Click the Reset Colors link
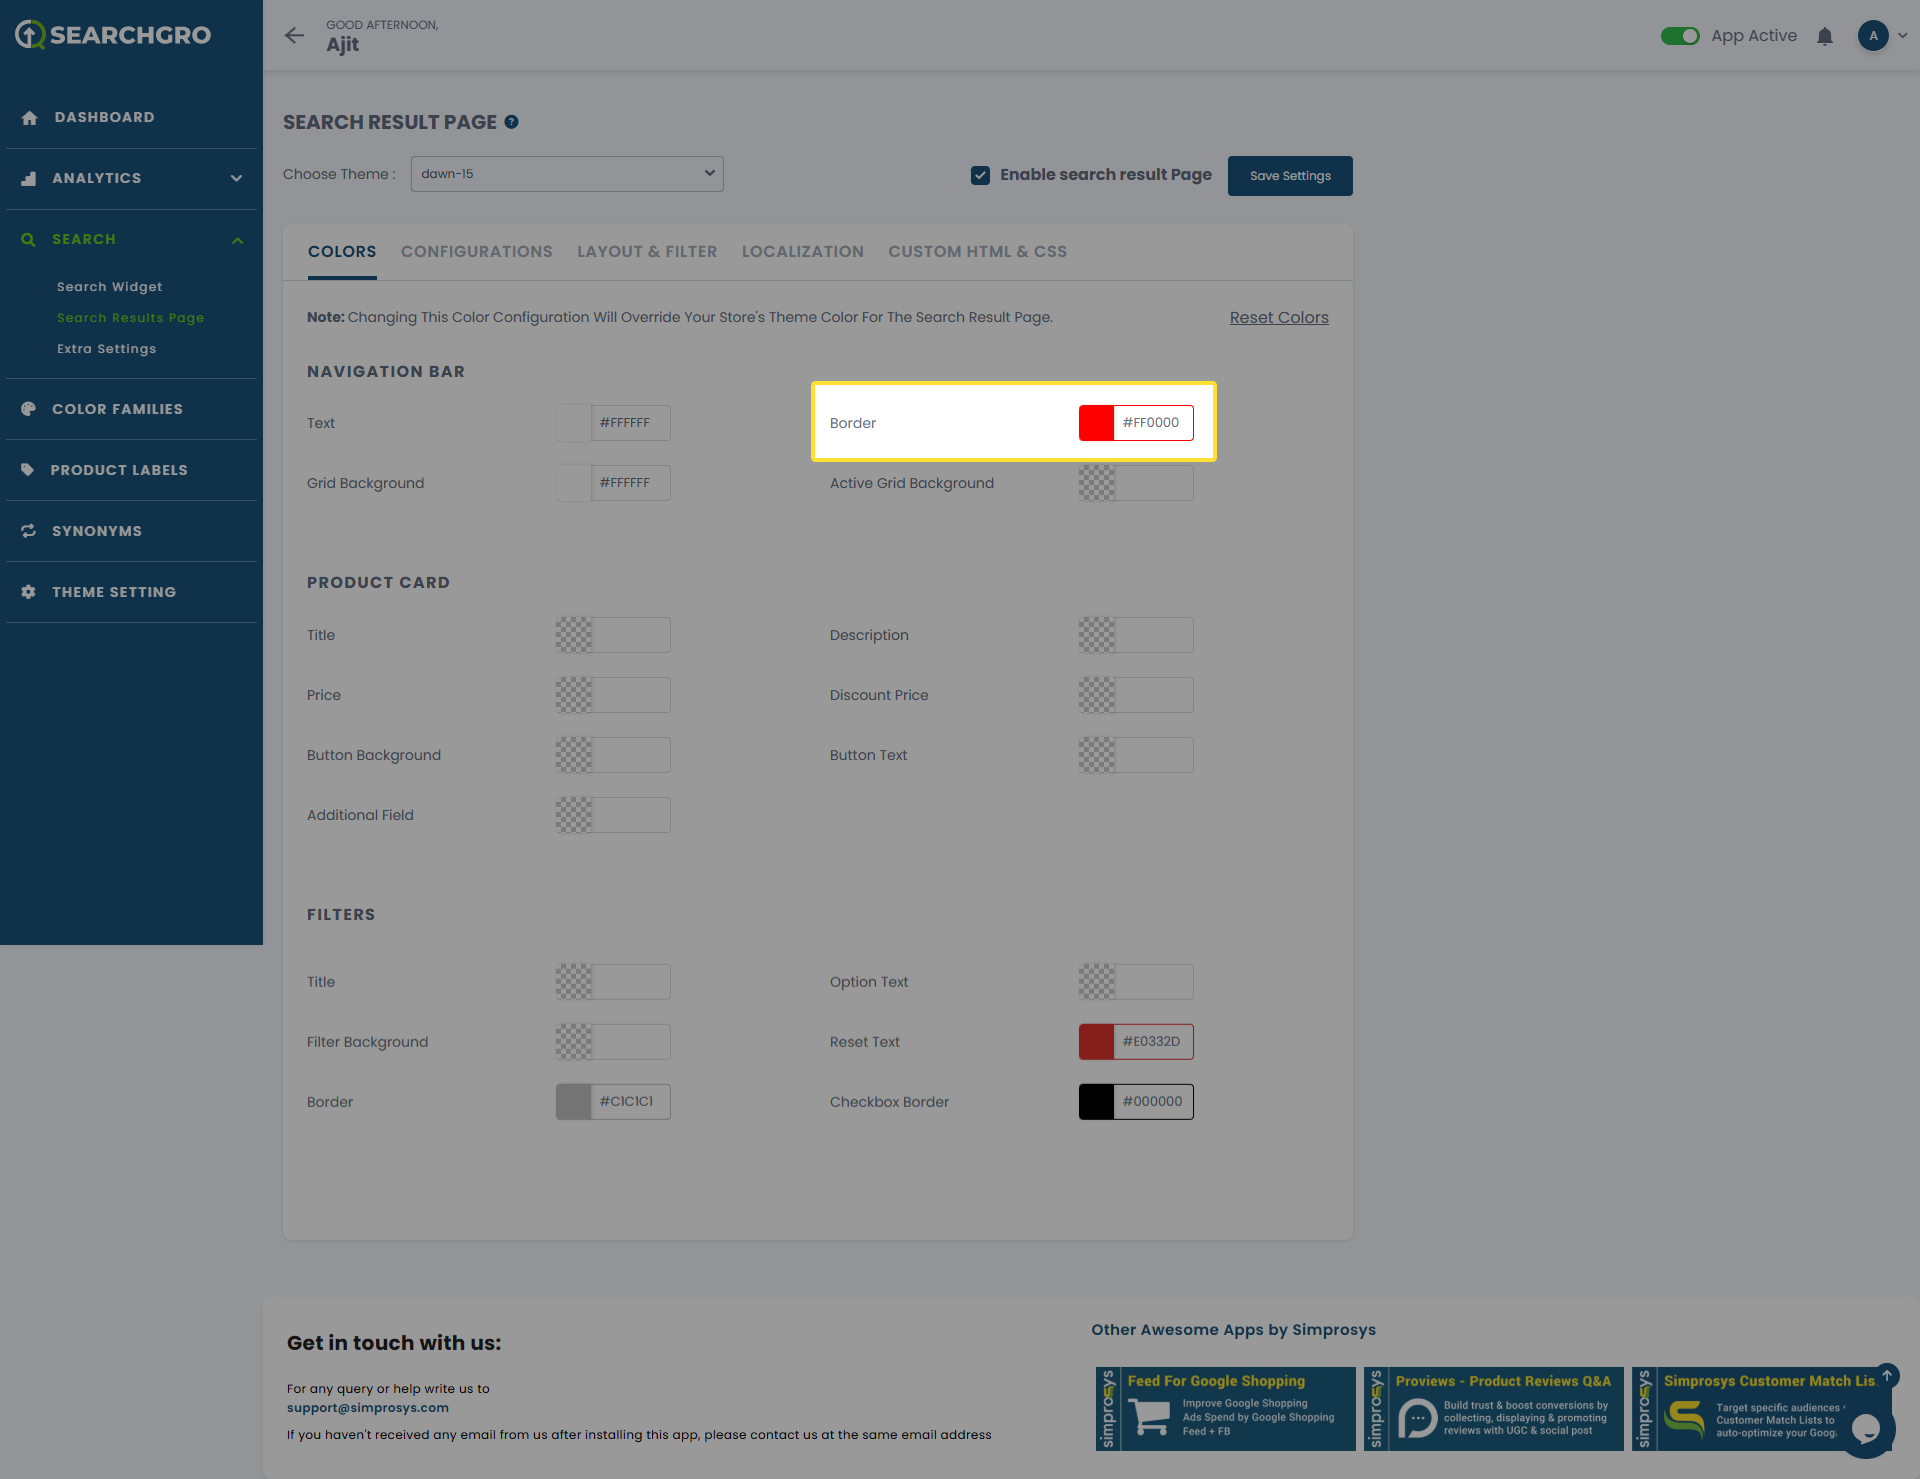The height and width of the screenshot is (1479, 1920). click(x=1279, y=318)
